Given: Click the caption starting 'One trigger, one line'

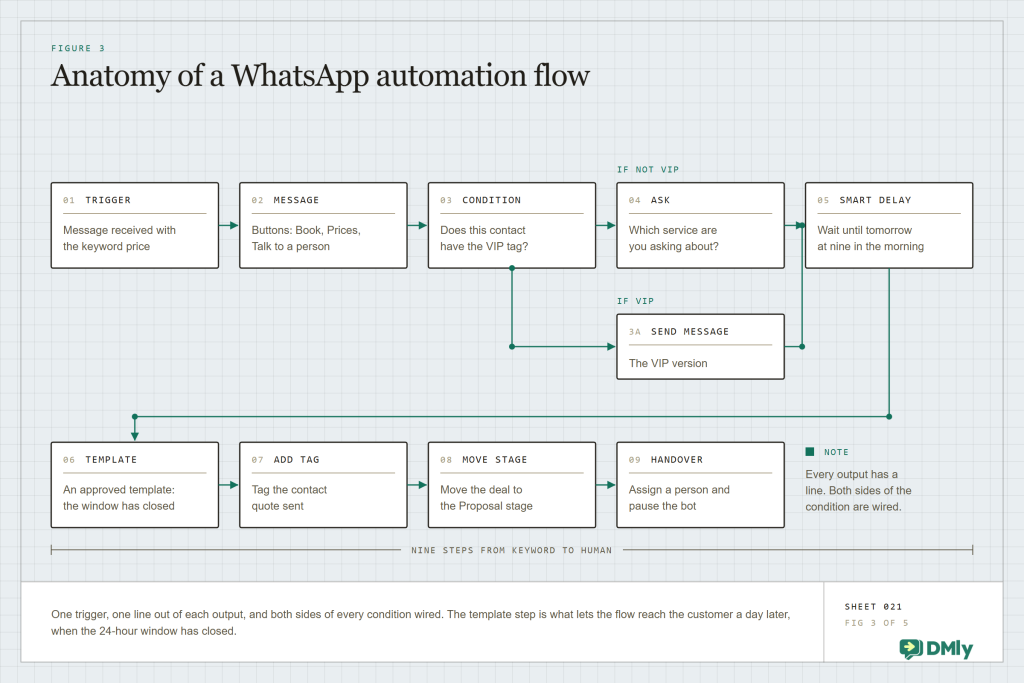Looking at the screenshot, I should tap(421, 622).
